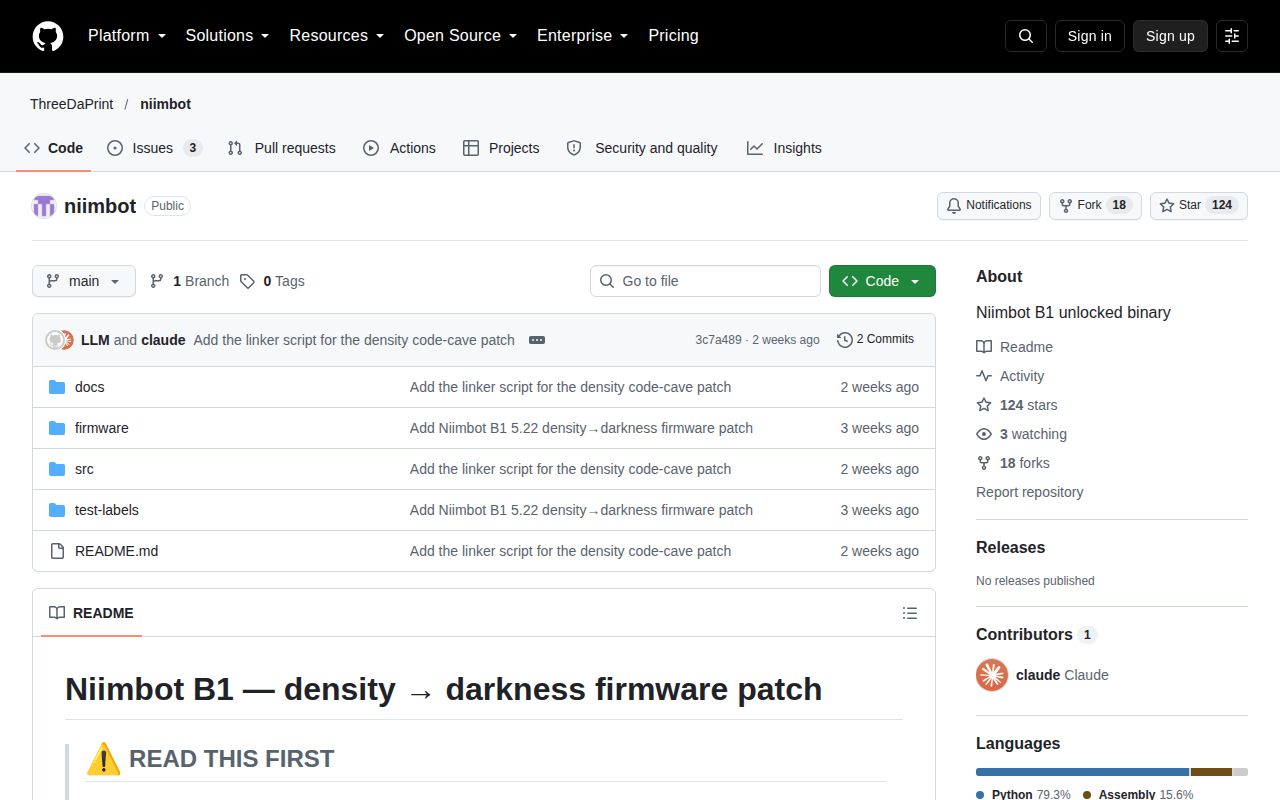The image size is (1280, 800).
Task: Open the 3c7a489 commit hash link
Action: click(x=719, y=340)
